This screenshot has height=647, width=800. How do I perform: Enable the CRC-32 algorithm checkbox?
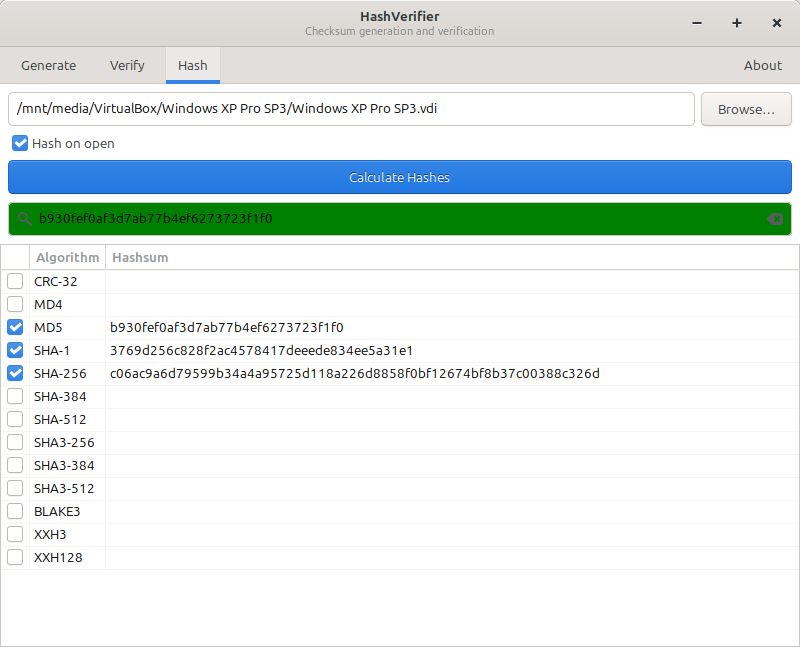pyautogui.click(x=15, y=281)
